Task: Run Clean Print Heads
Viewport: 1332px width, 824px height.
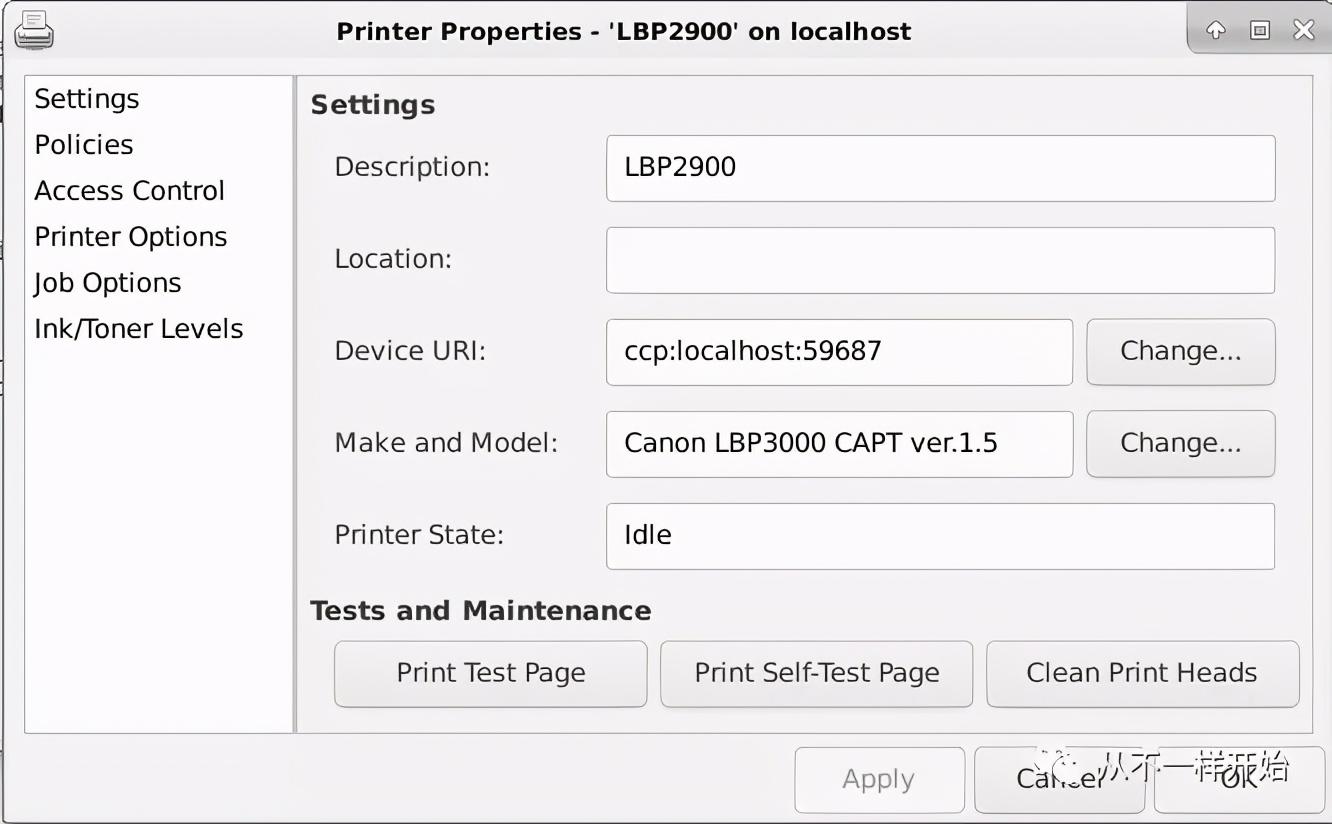Action: [1143, 674]
